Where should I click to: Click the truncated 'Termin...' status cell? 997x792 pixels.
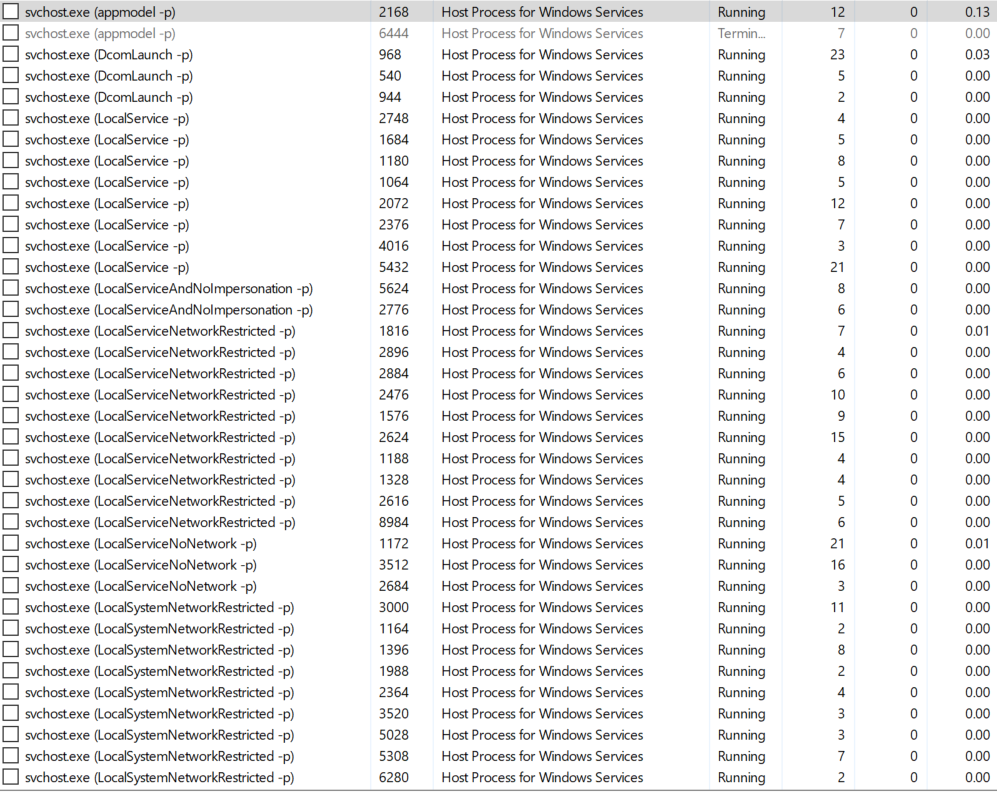pos(741,33)
